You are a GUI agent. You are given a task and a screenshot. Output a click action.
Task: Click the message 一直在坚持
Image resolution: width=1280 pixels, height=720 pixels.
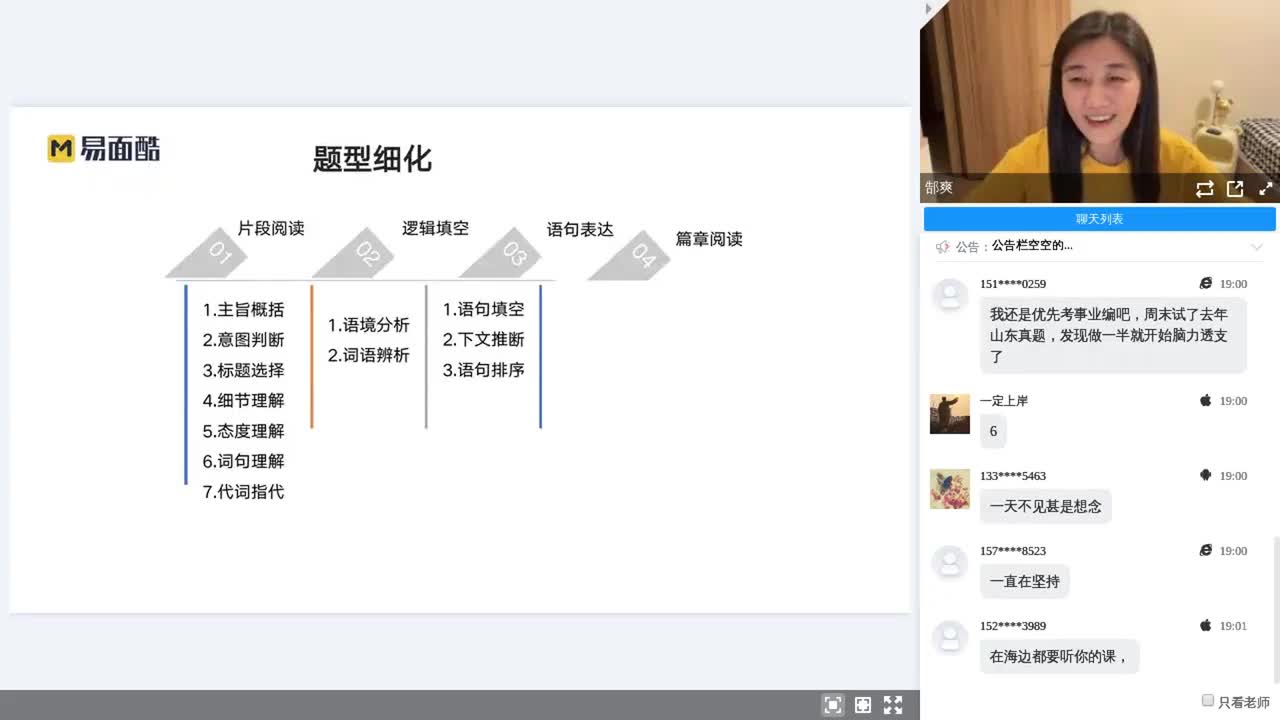tap(1024, 581)
